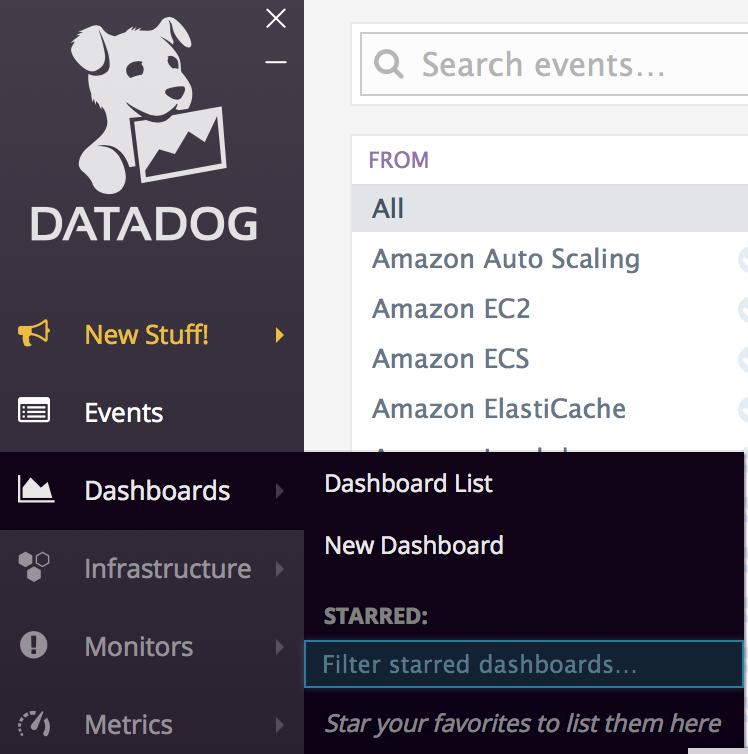Expand the New Stuff! arrow
This screenshot has height=754, width=748.
tap(280, 335)
